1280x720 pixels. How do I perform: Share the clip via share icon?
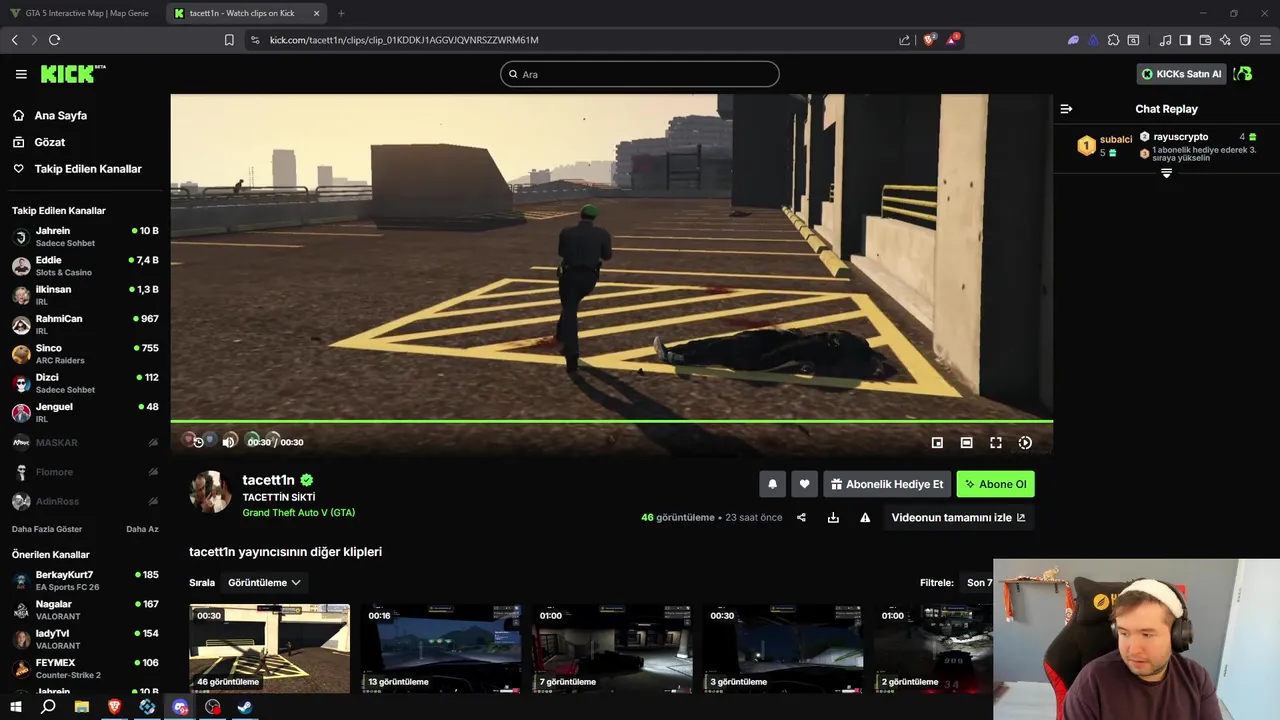(x=801, y=517)
